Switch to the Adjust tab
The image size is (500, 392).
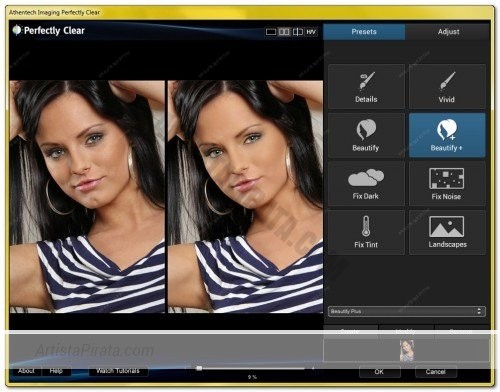tap(448, 32)
